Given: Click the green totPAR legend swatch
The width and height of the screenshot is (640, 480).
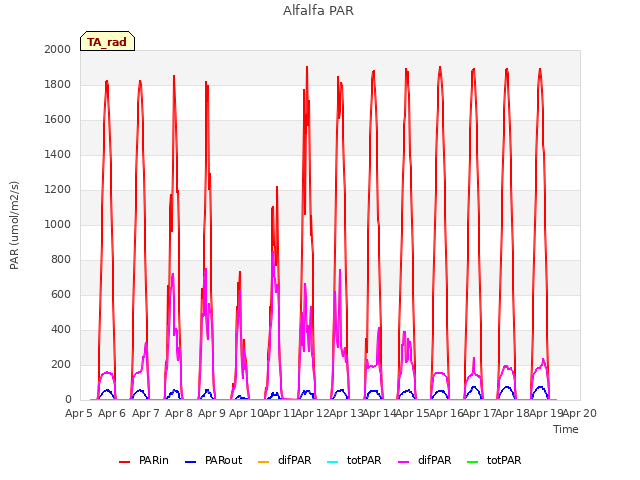Looking at the screenshot, I should pyautogui.click(x=473, y=462).
